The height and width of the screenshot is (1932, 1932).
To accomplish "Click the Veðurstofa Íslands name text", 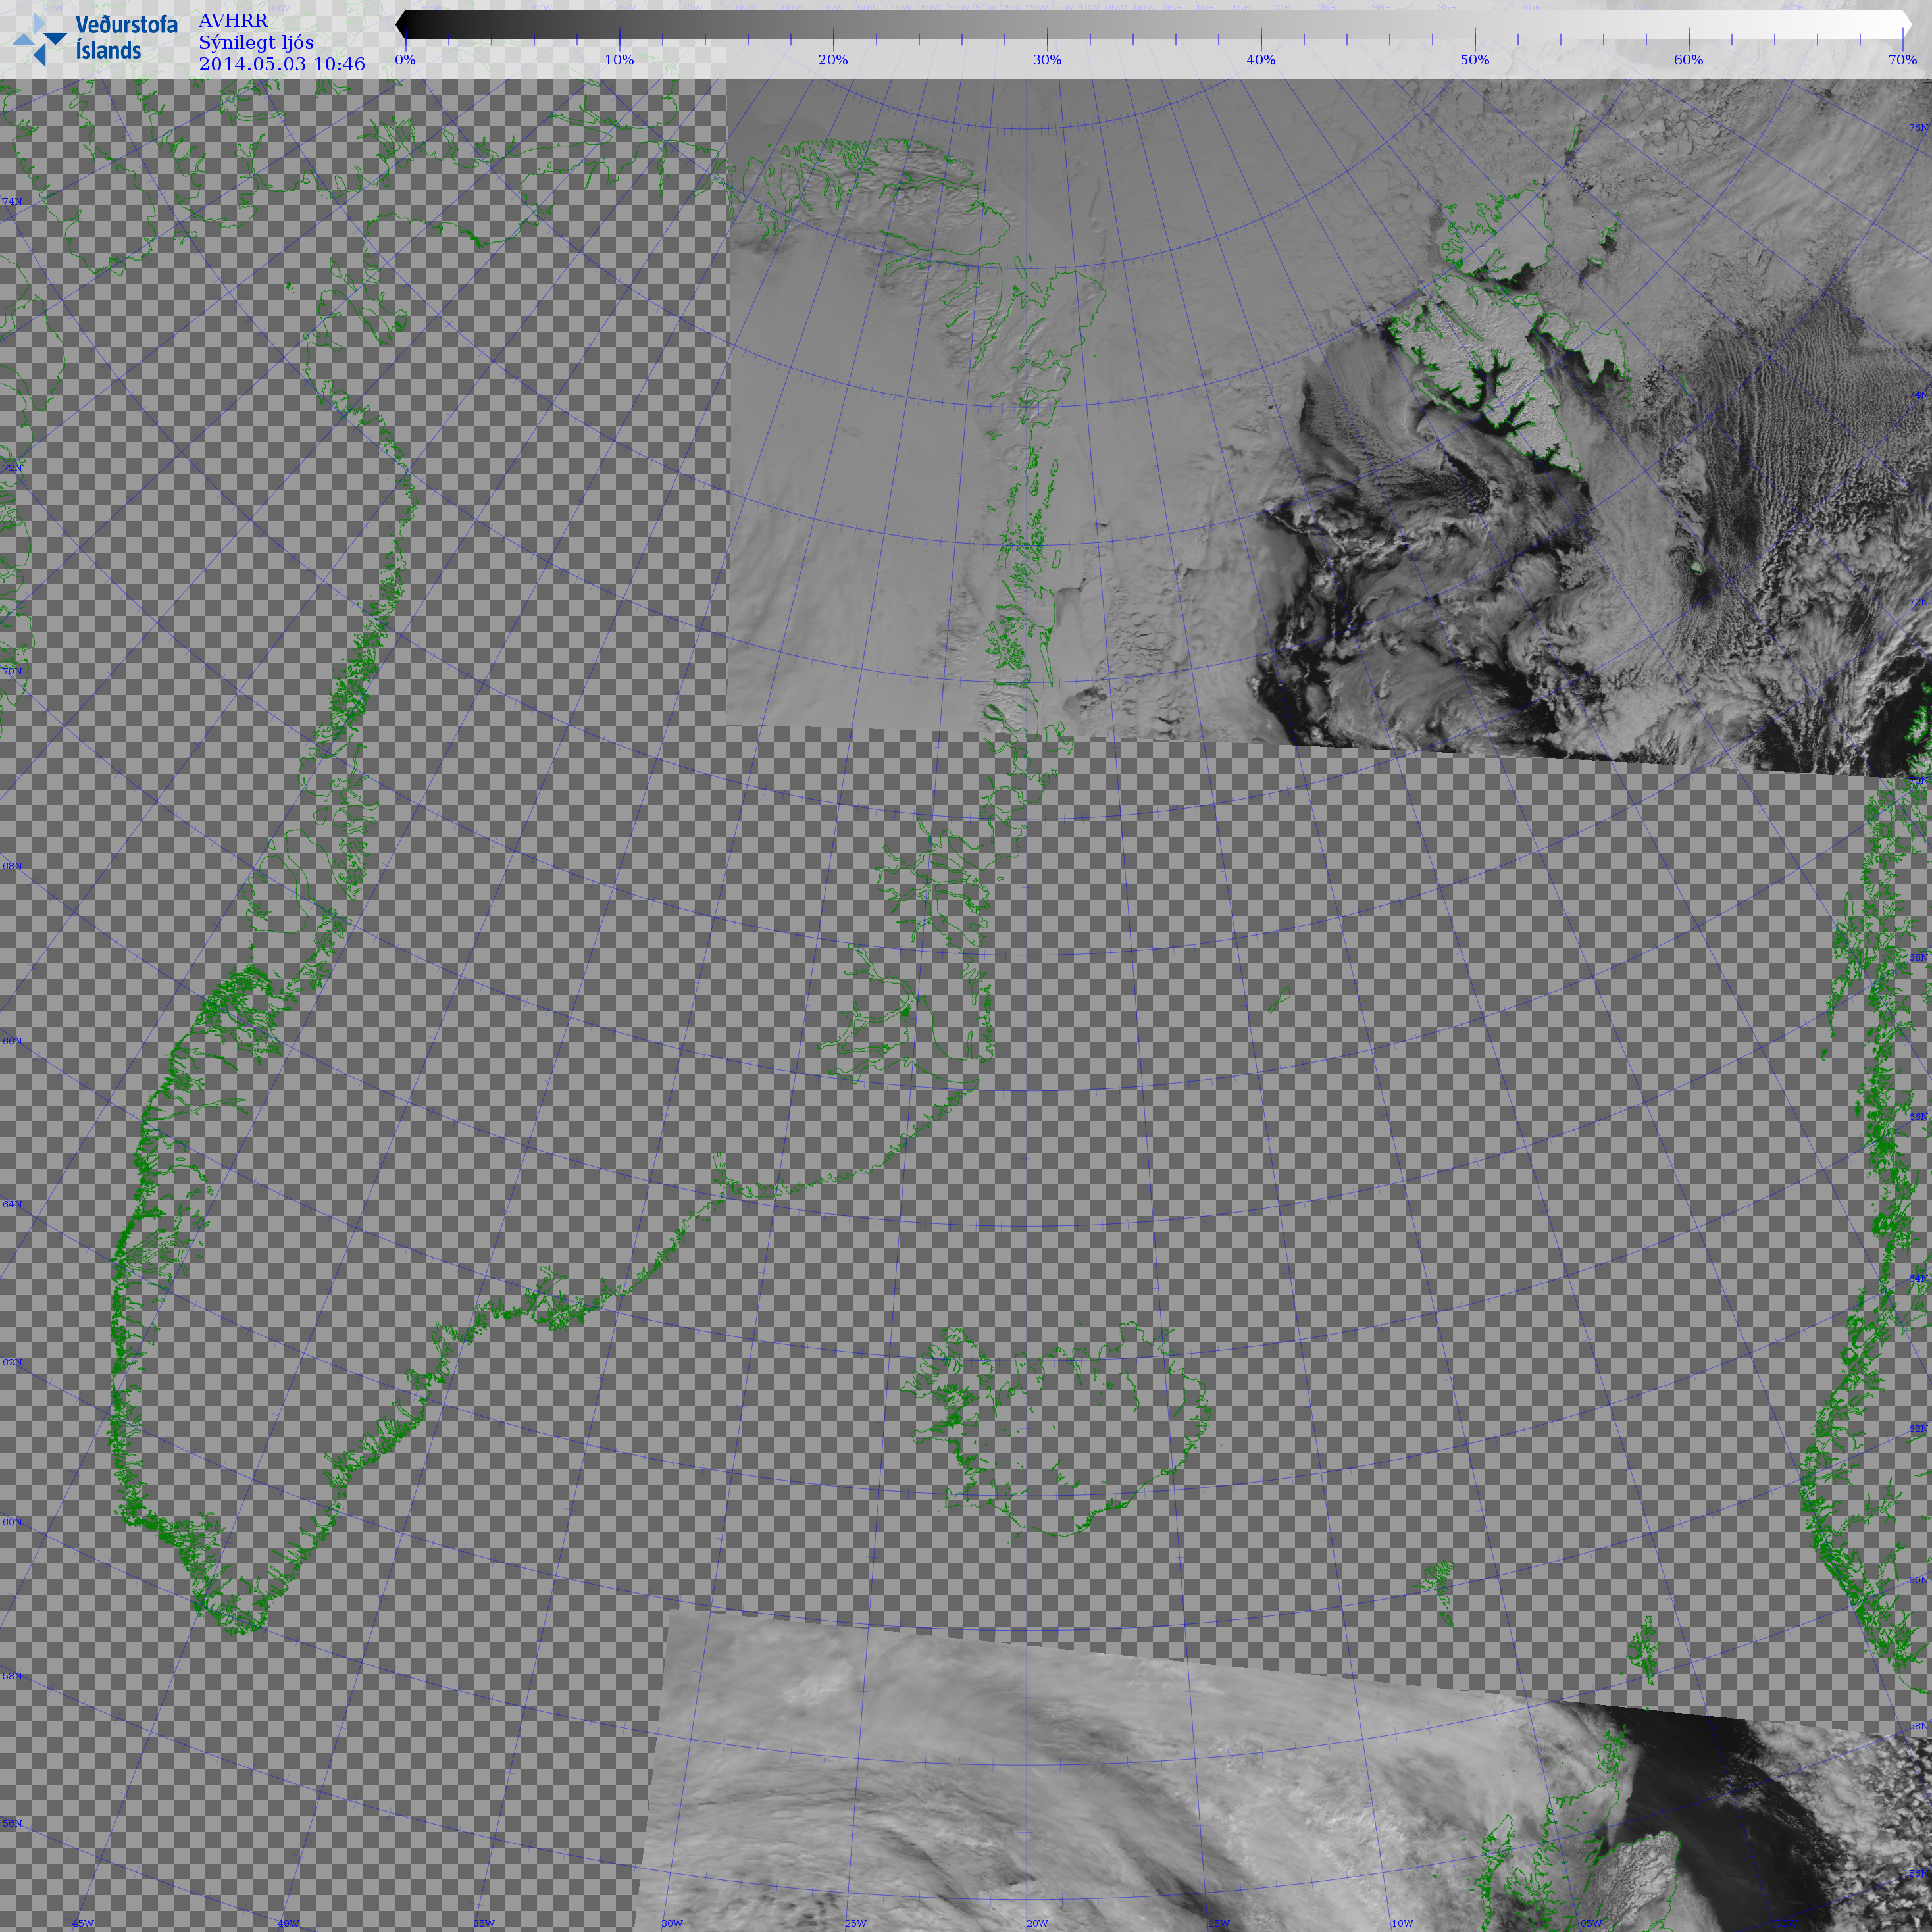I will coord(126,38).
